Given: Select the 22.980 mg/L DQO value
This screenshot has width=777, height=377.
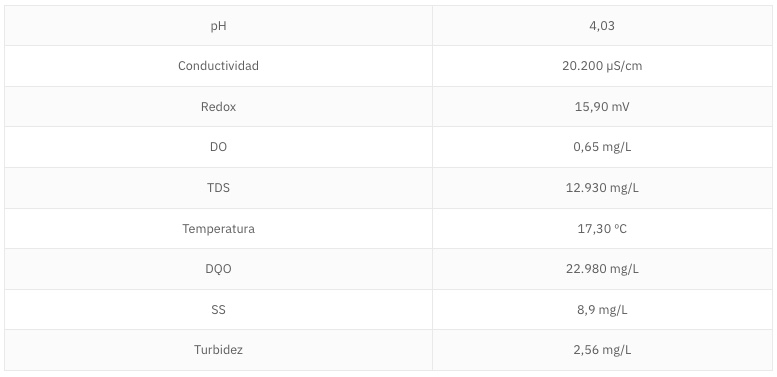Looking at the screenshot, I should pos(602,269).
